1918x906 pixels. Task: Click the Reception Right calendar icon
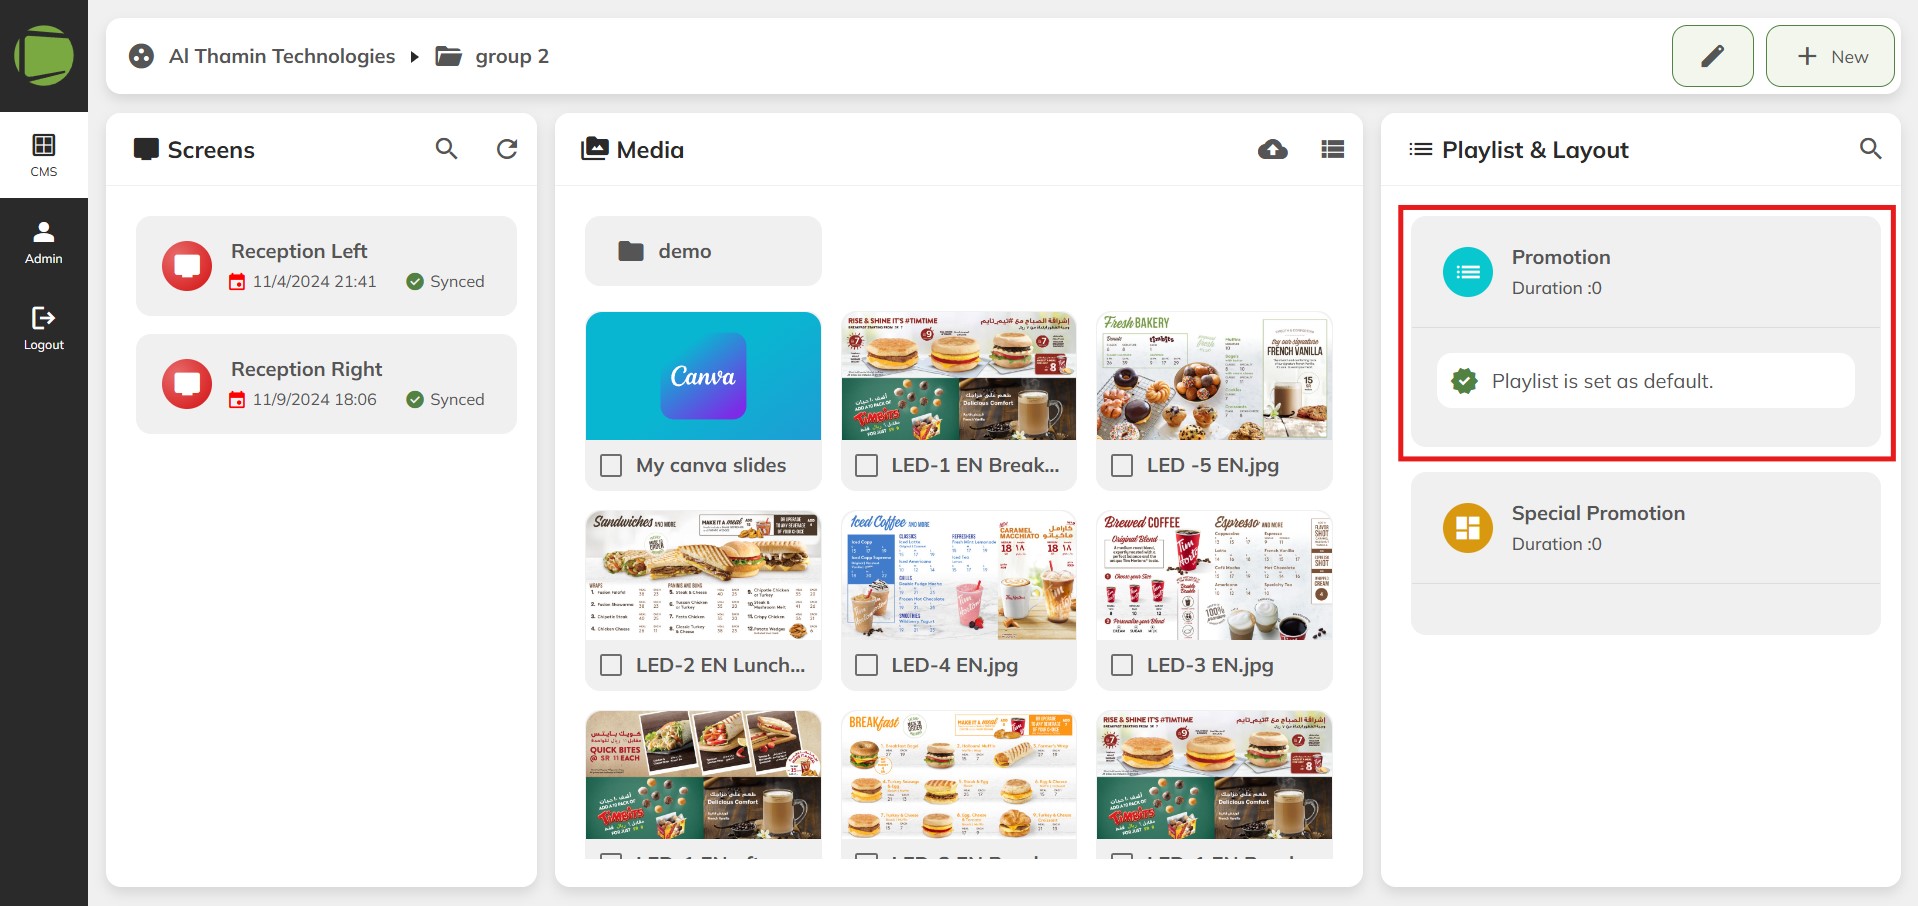(x=237, y=400)
